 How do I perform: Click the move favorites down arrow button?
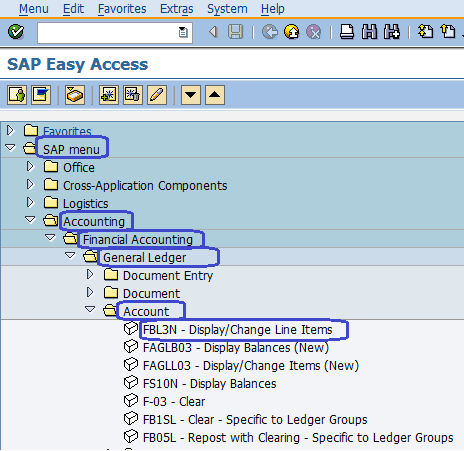point(191,95)
